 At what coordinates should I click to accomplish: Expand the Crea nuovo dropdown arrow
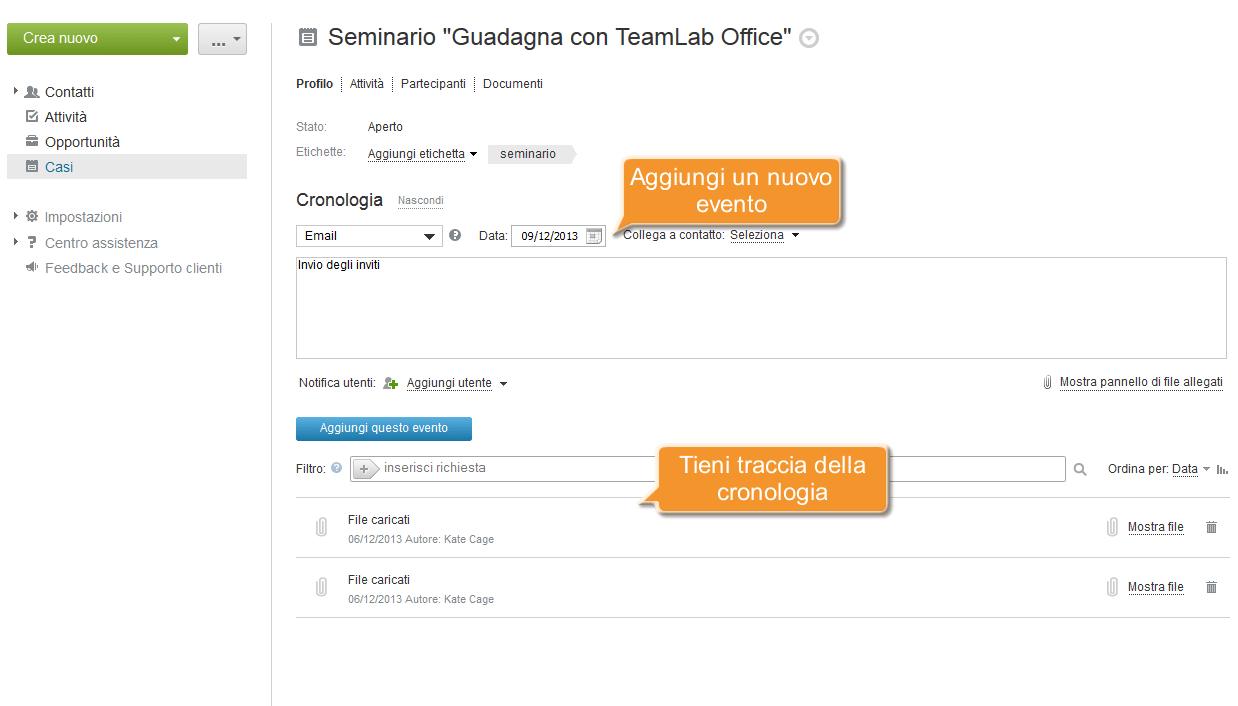[x=176, y=39]
